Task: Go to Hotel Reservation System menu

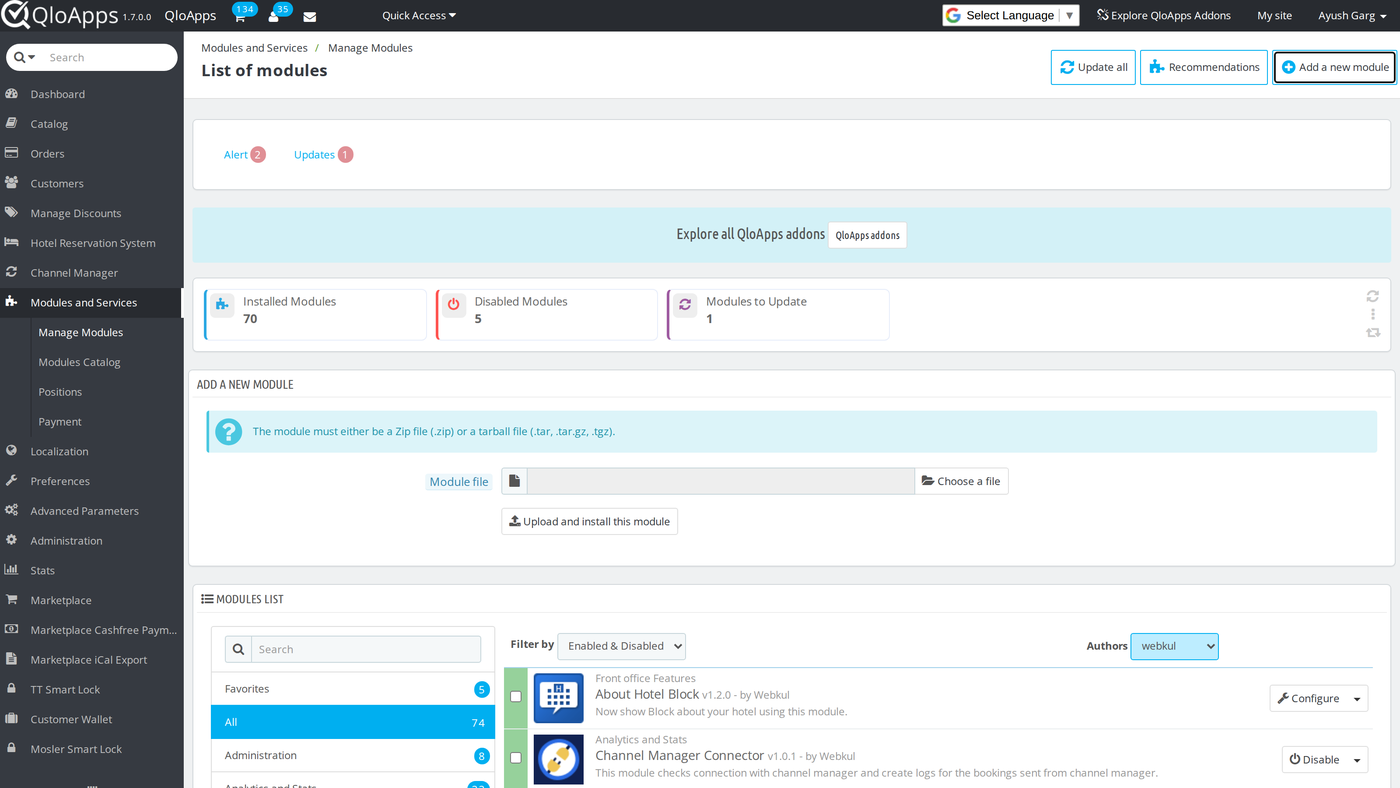Action: [91, 243]
